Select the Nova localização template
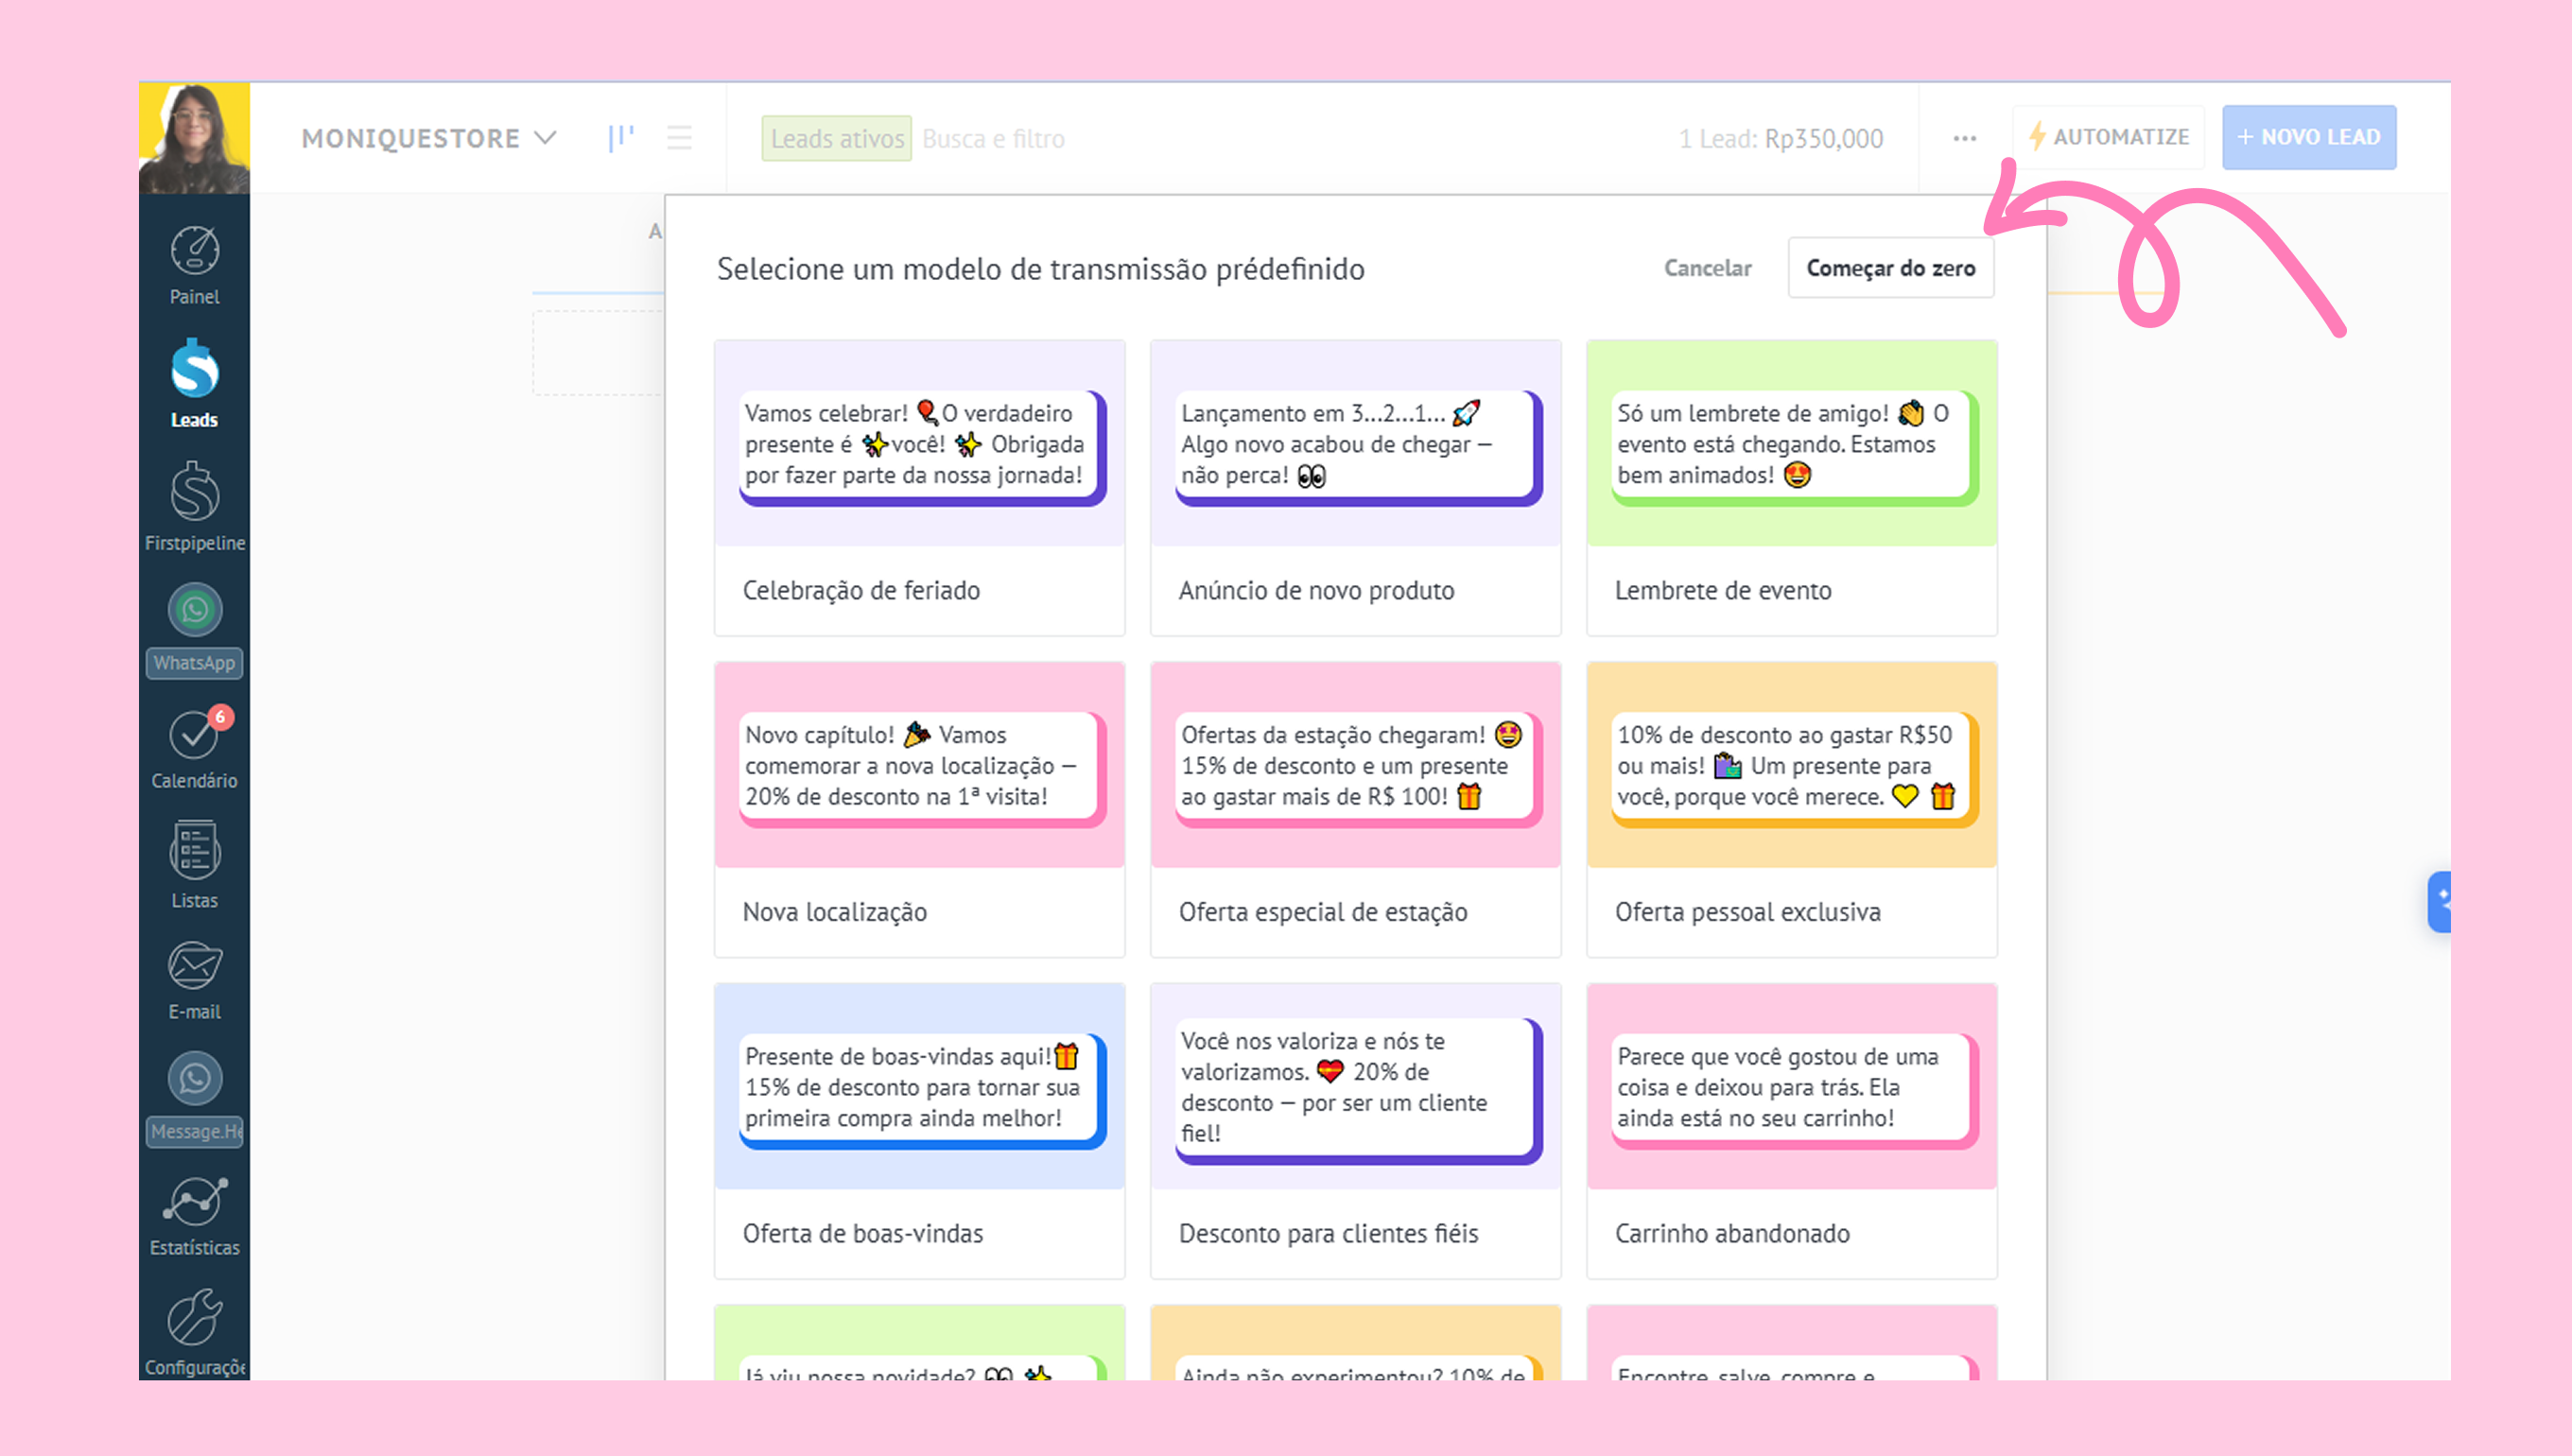2572x1456 pixels. (919, 809)
